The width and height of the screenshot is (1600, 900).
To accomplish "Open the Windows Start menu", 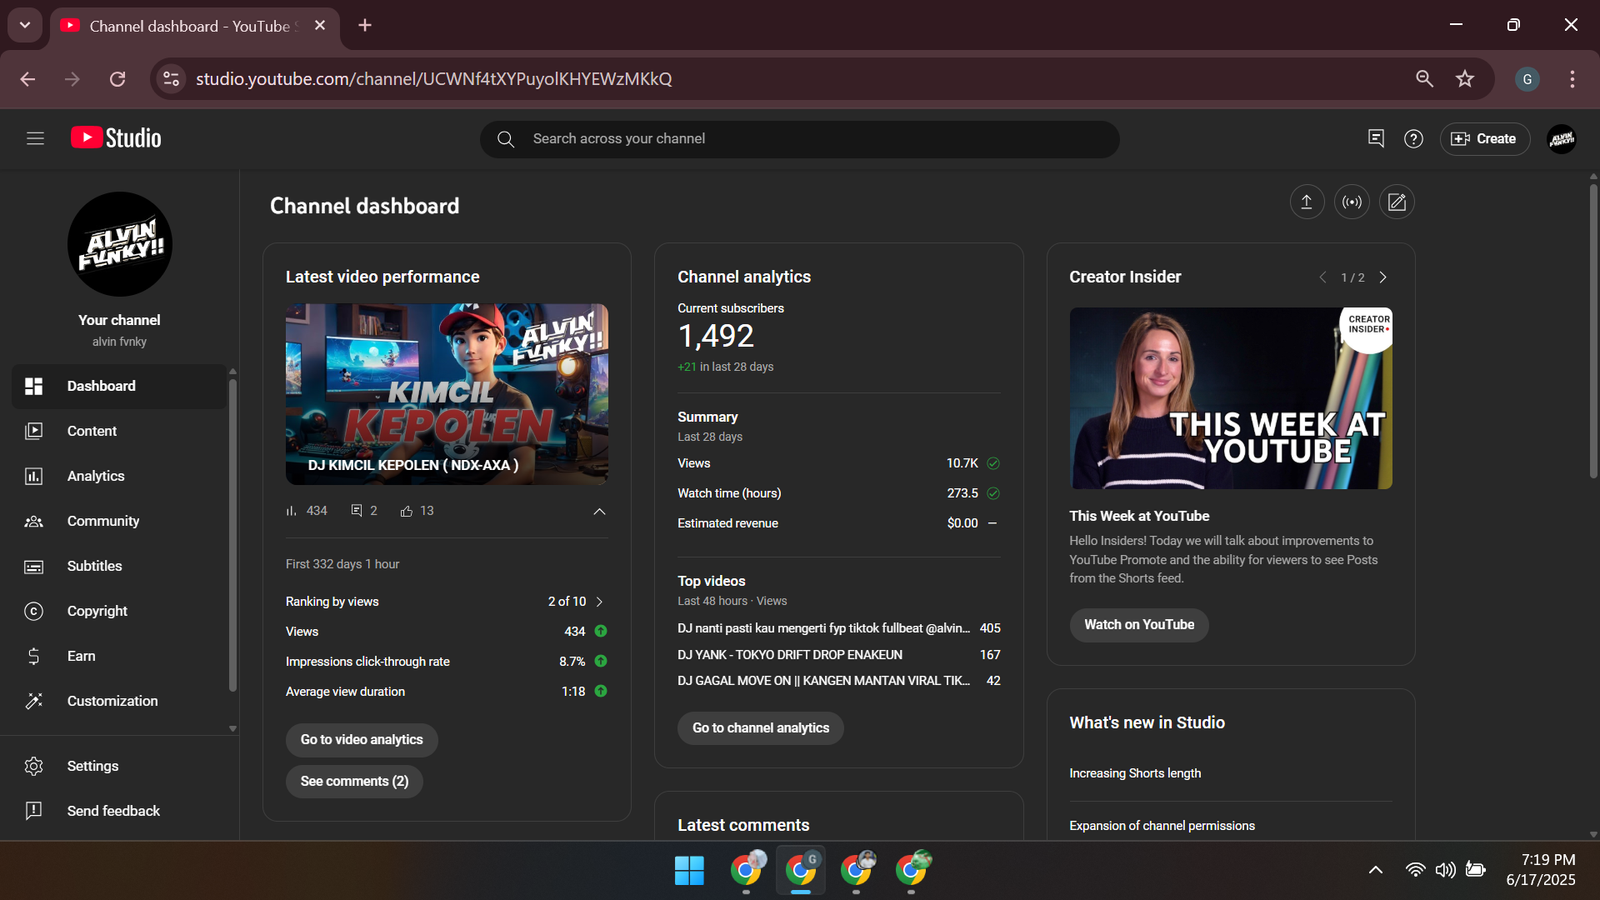I will tap(689, 871).
